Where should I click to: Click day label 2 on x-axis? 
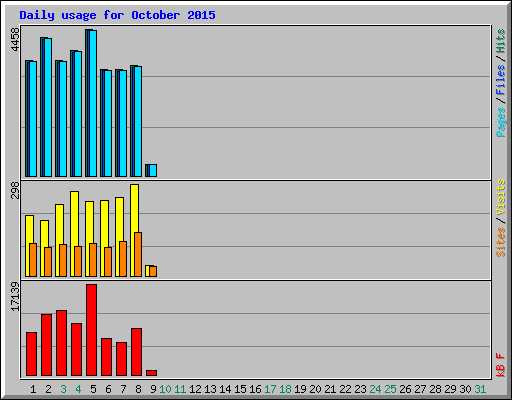tap(48, 389)
